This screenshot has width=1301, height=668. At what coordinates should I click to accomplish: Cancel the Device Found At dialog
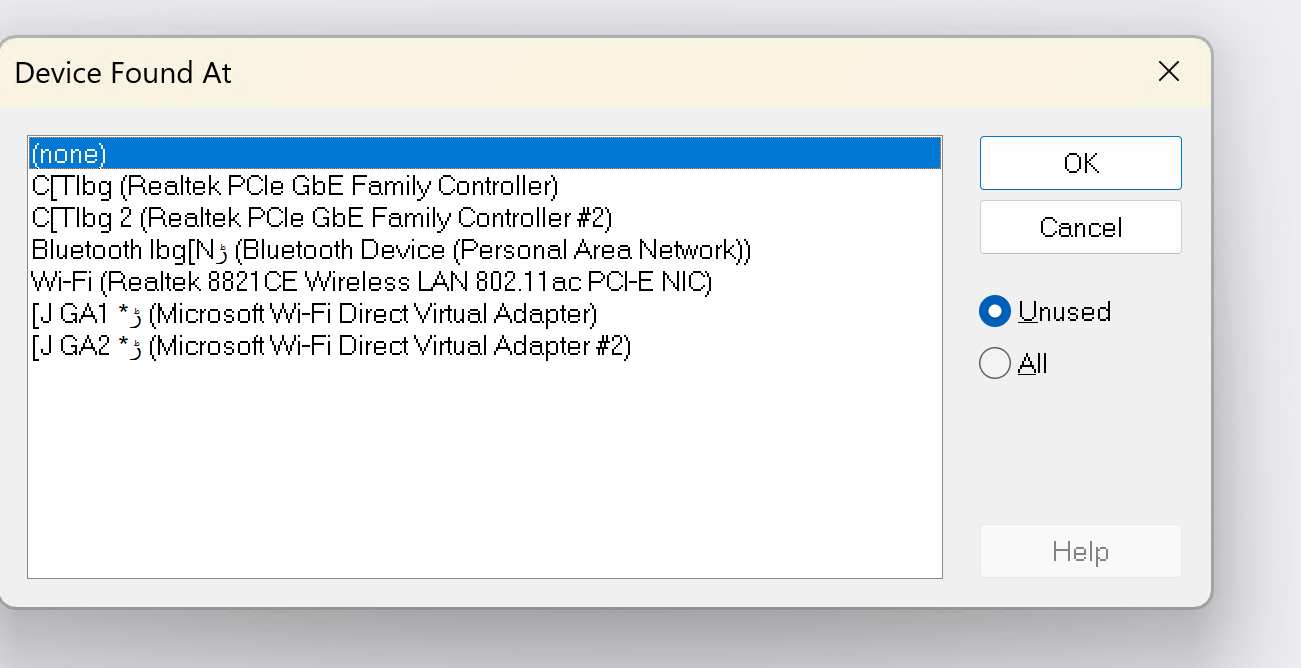tap(1080, 227)
